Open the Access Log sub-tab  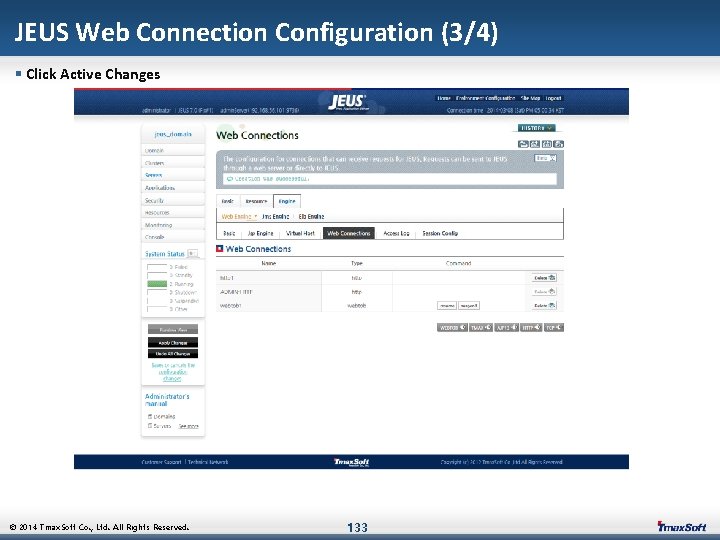tap(396, 233)
